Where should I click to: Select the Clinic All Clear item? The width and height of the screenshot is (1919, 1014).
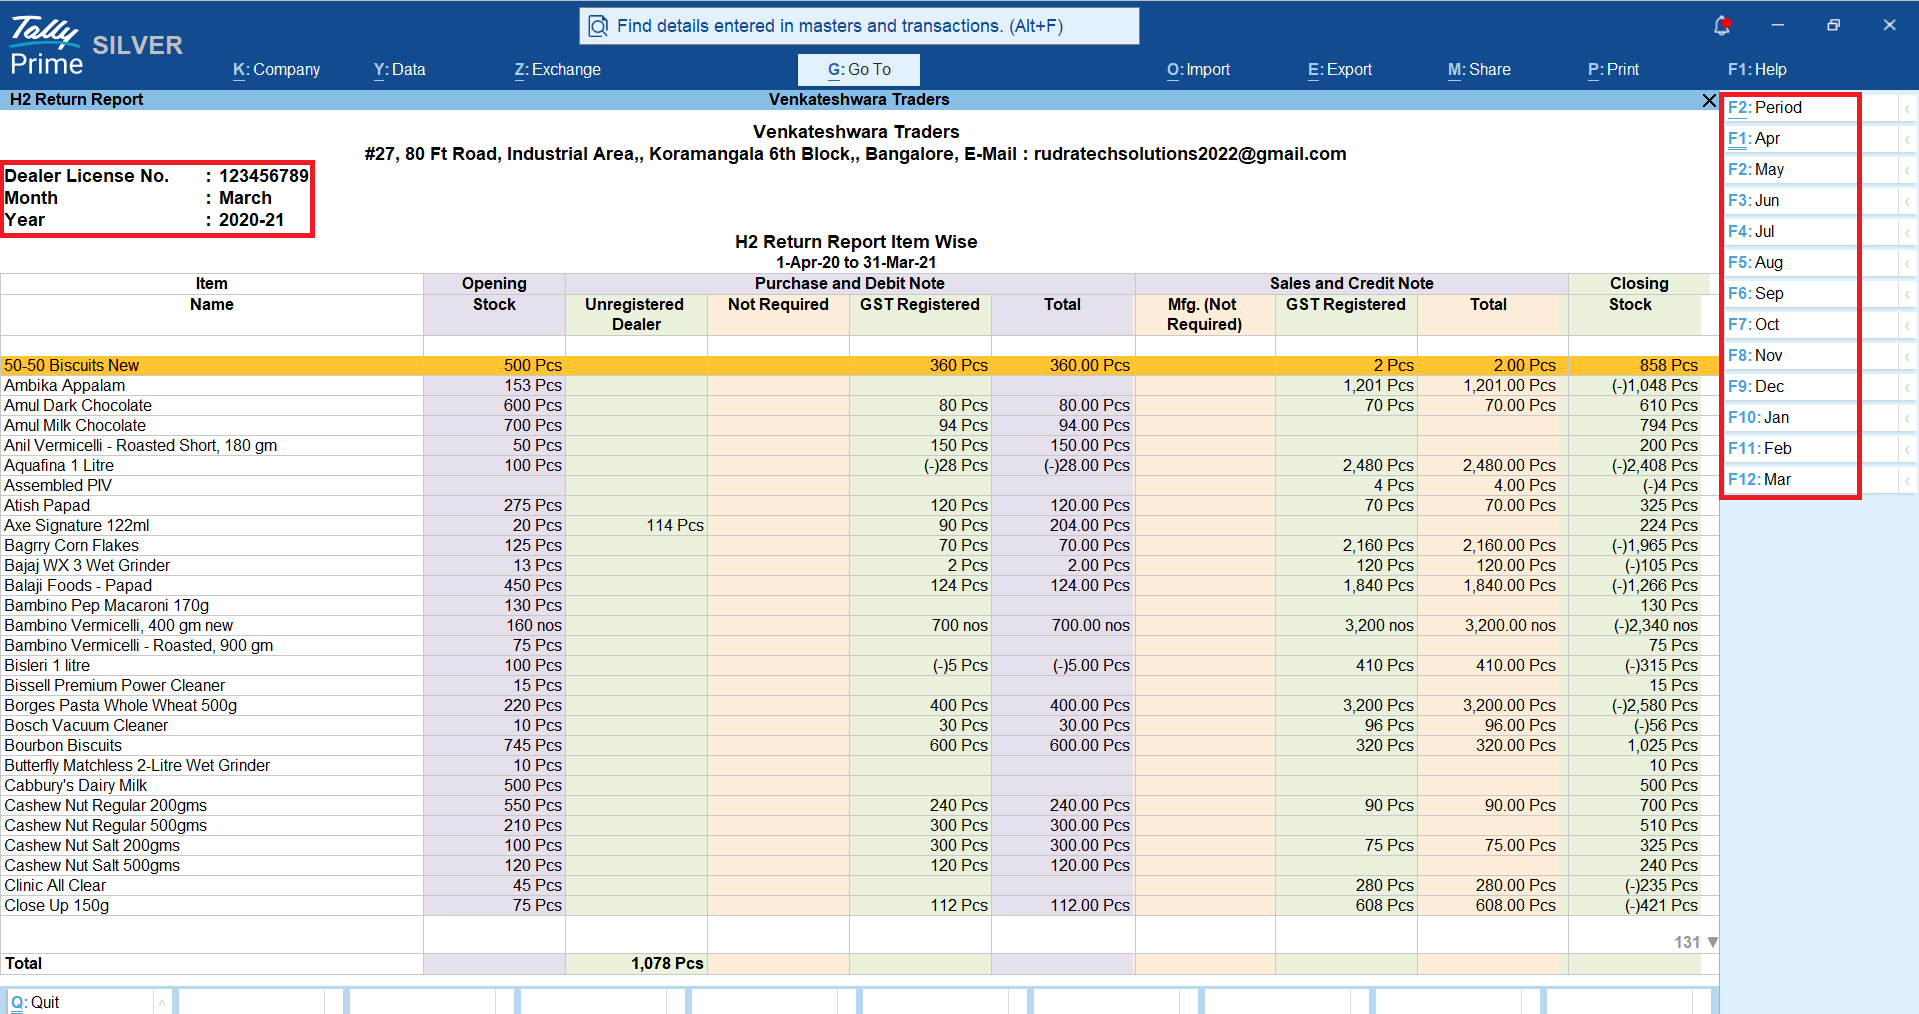pyautogui.click(x=55, y=886)
